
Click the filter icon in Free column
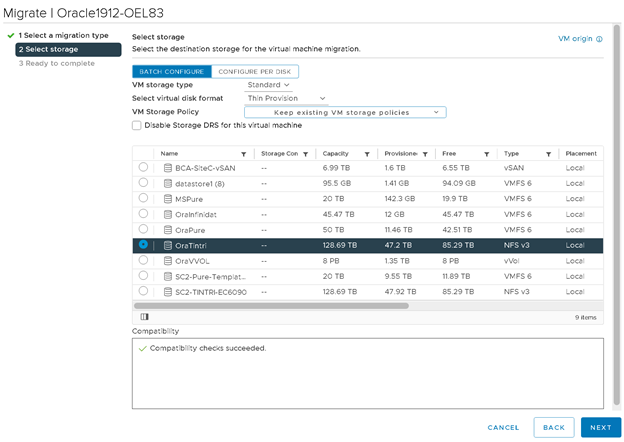pyautogui.click(x=486, y=154)
